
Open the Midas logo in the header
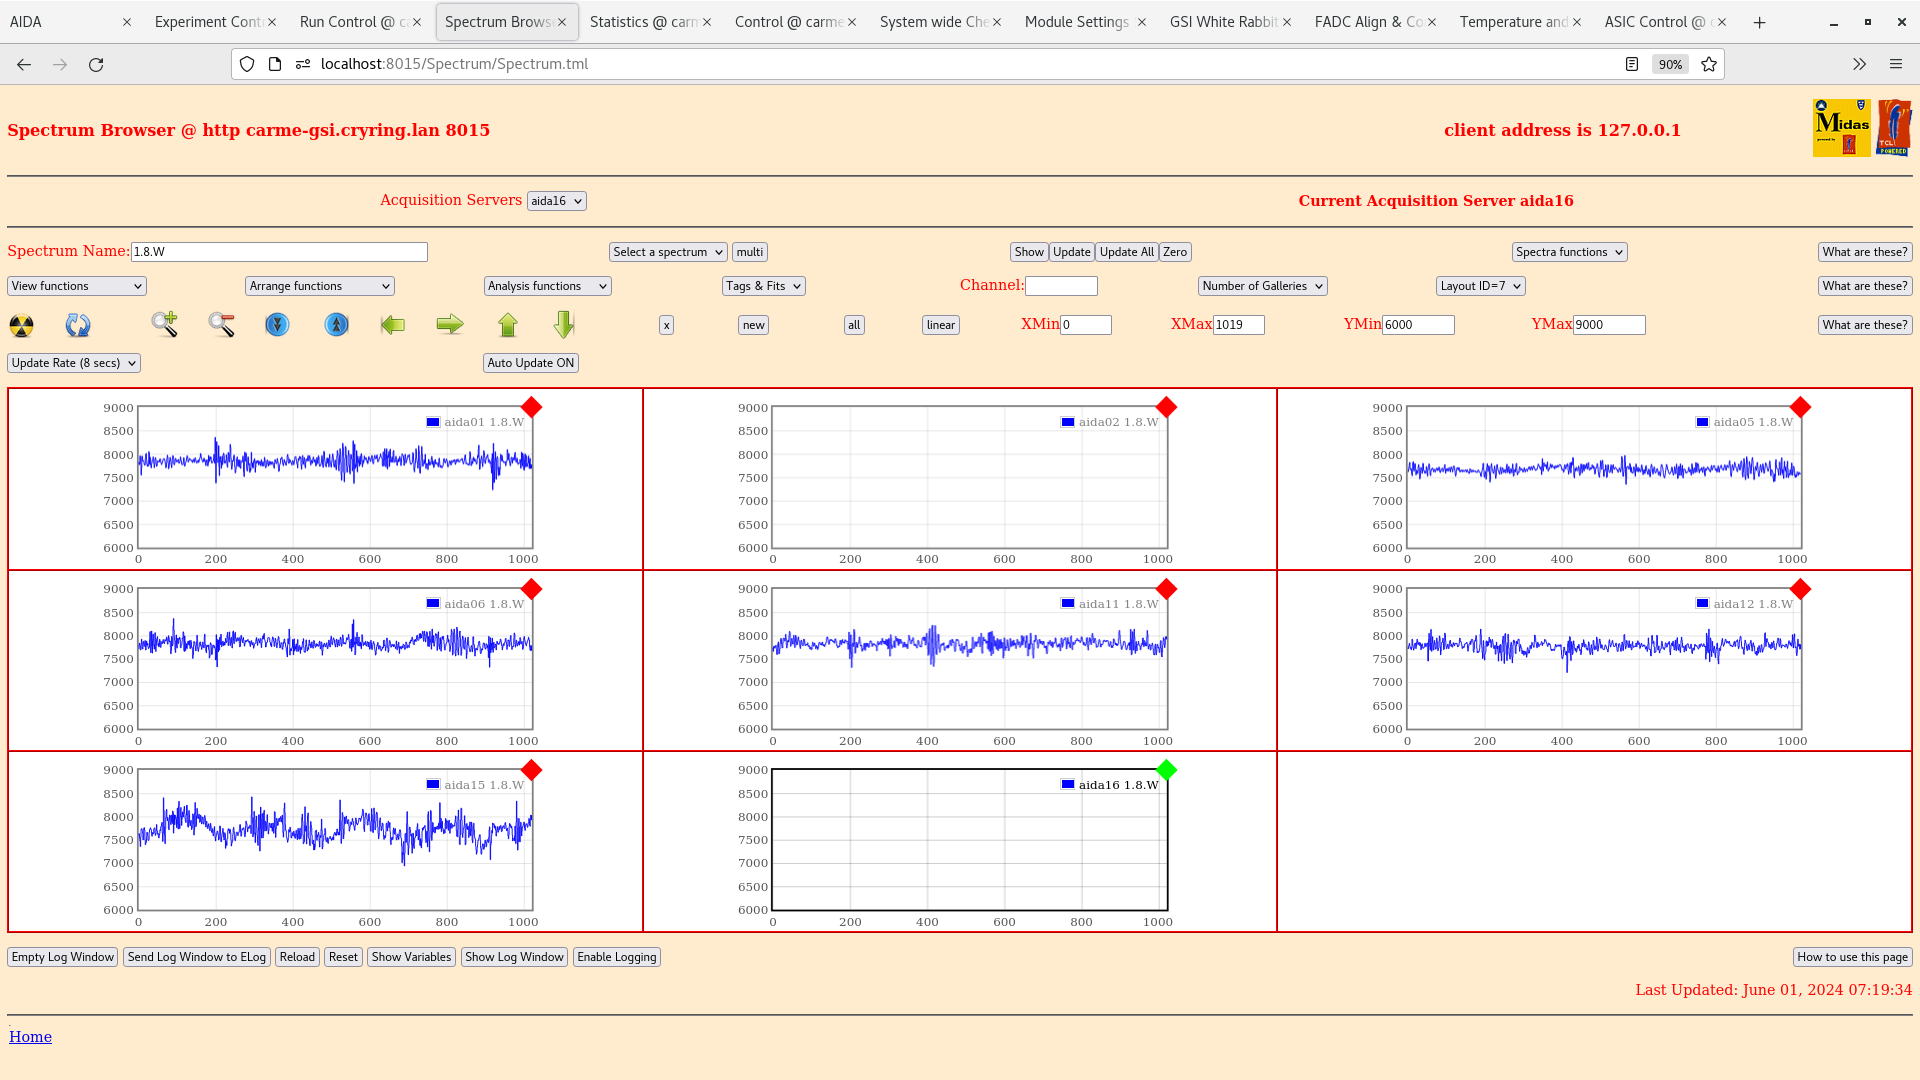point(1841,128)
